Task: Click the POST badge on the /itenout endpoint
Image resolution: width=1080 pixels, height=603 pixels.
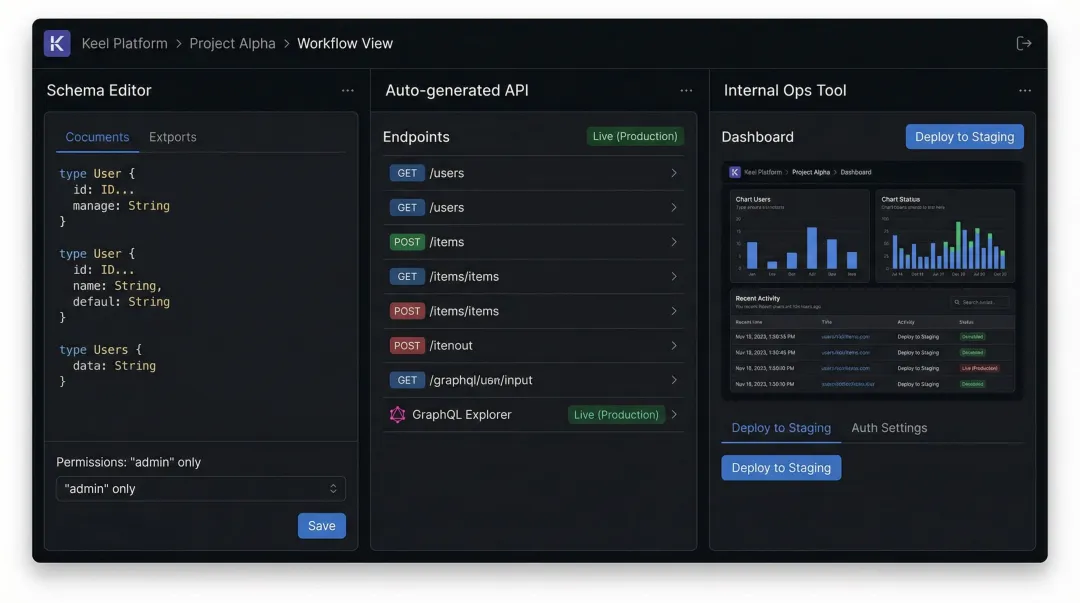Action: pyautogui.click(x=407, y=345)
